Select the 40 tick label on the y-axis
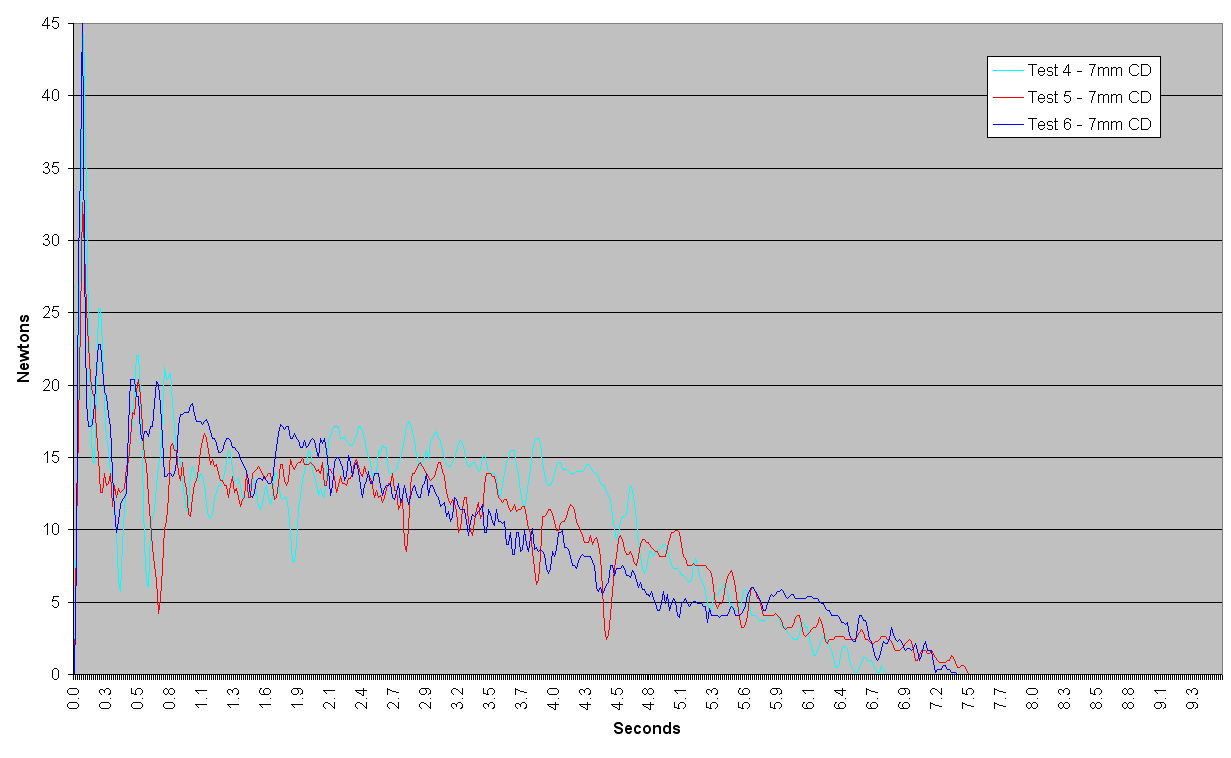Image resolution: width=1231 pixels, height=758 pixels. [x=52, y=96]
